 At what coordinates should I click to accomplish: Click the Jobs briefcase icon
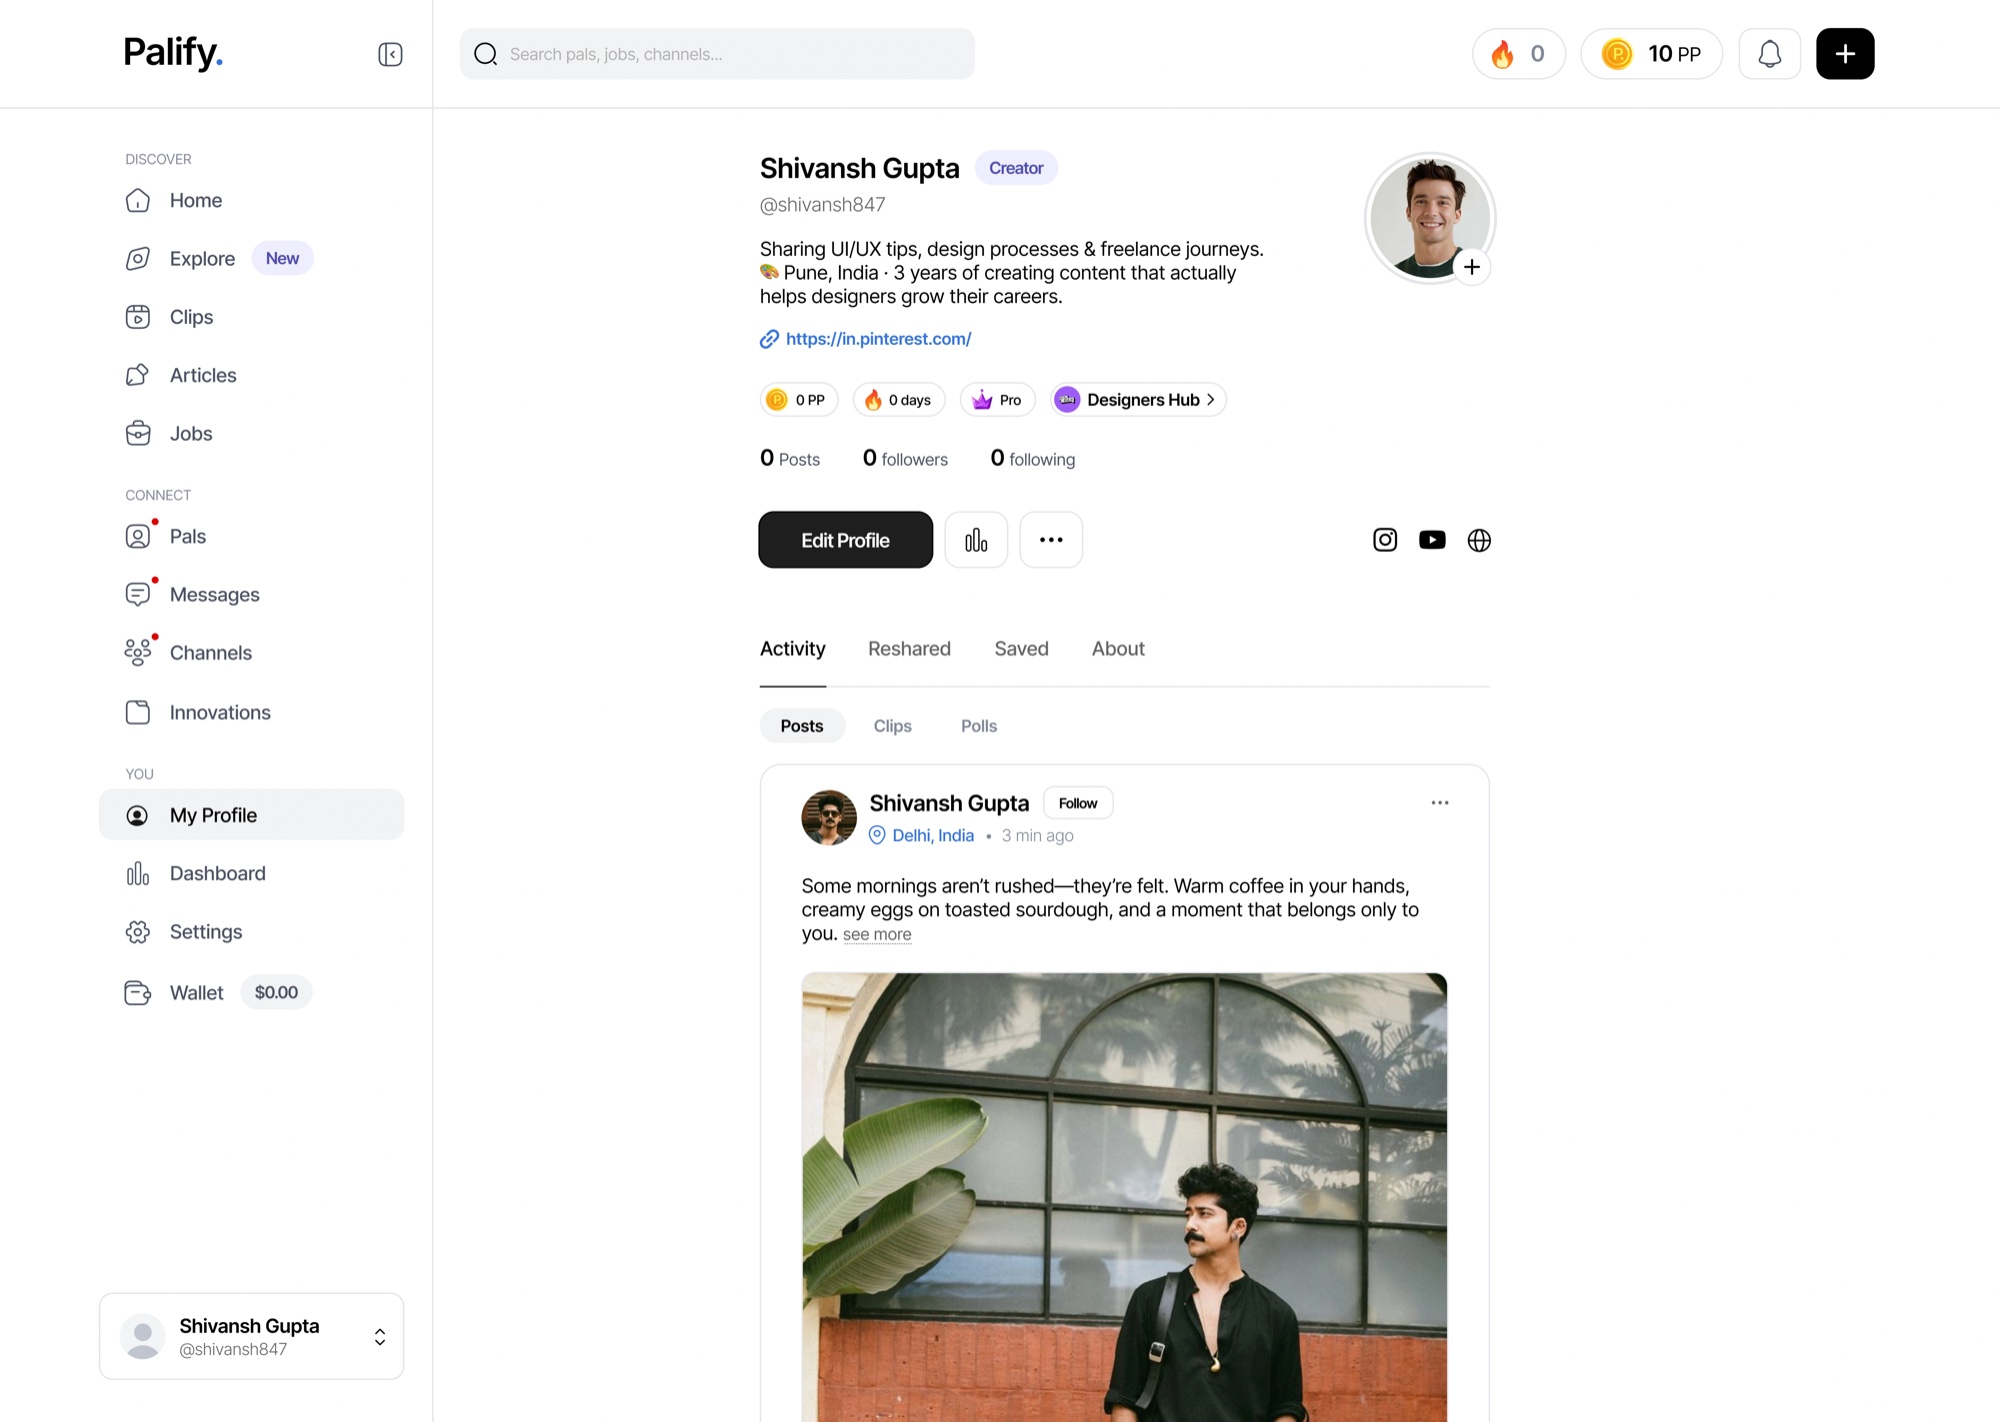138,433
